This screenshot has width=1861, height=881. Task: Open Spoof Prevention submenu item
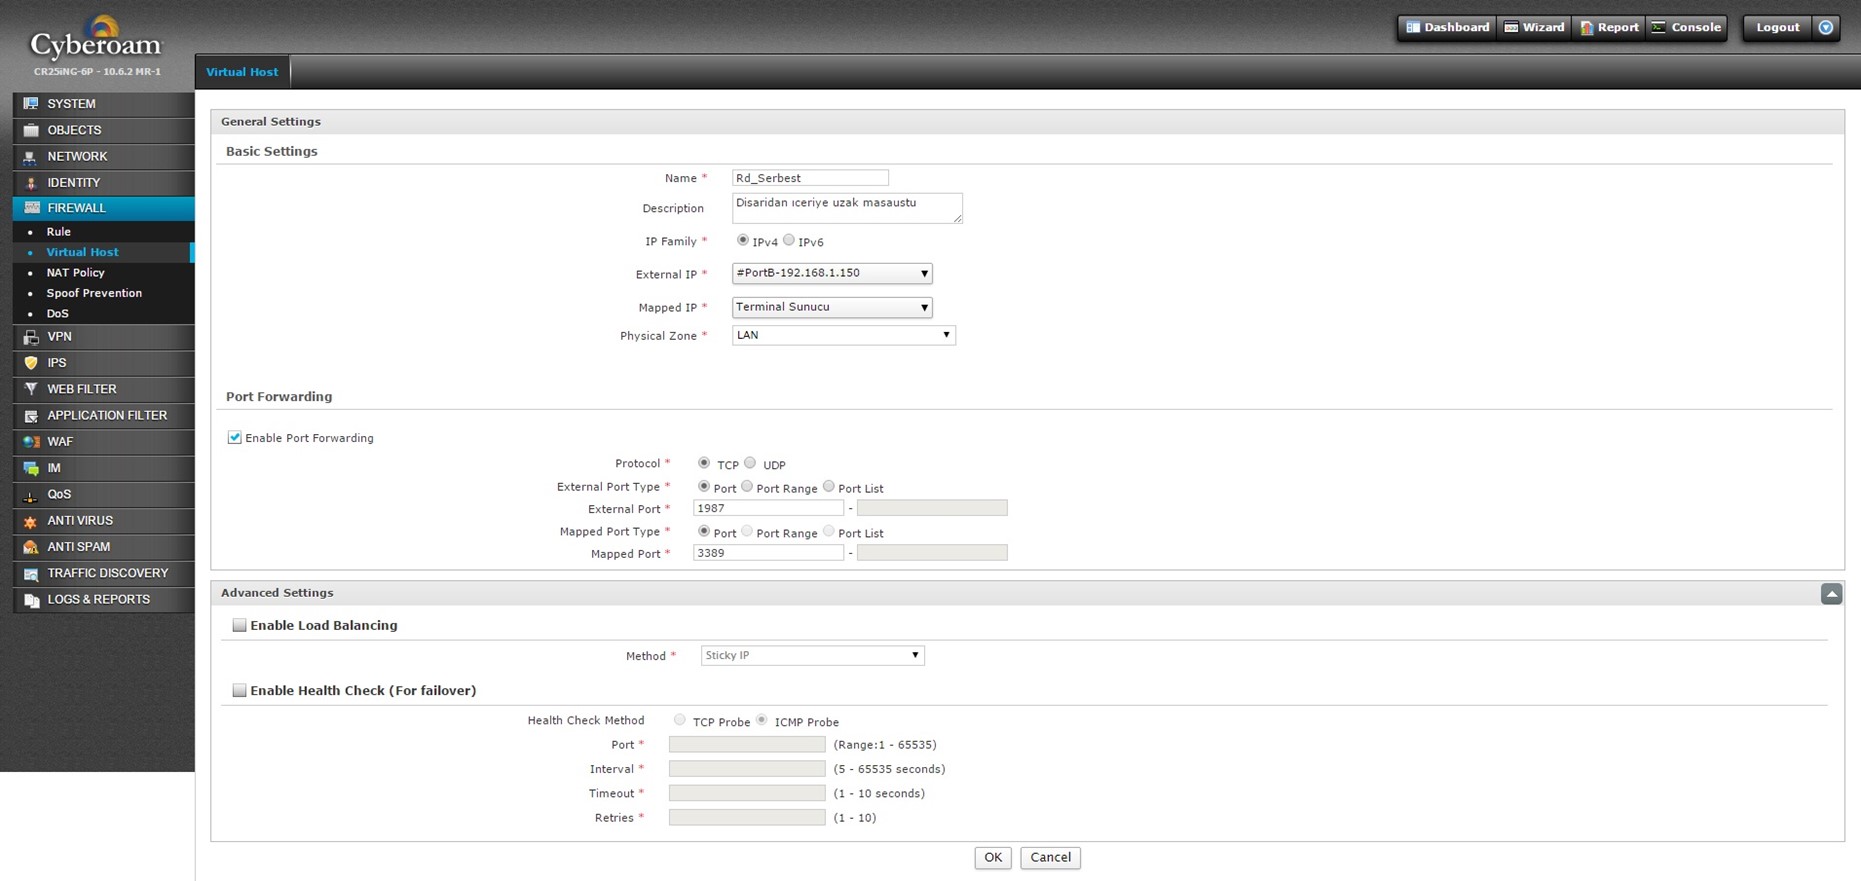coord(94,293)
